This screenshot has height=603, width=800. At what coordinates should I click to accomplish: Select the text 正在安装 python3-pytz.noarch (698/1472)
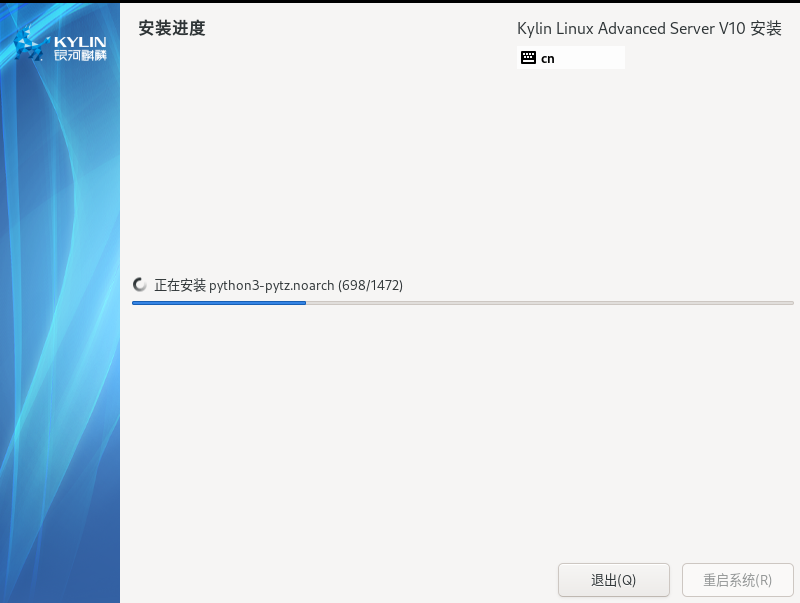pos(279,285)
